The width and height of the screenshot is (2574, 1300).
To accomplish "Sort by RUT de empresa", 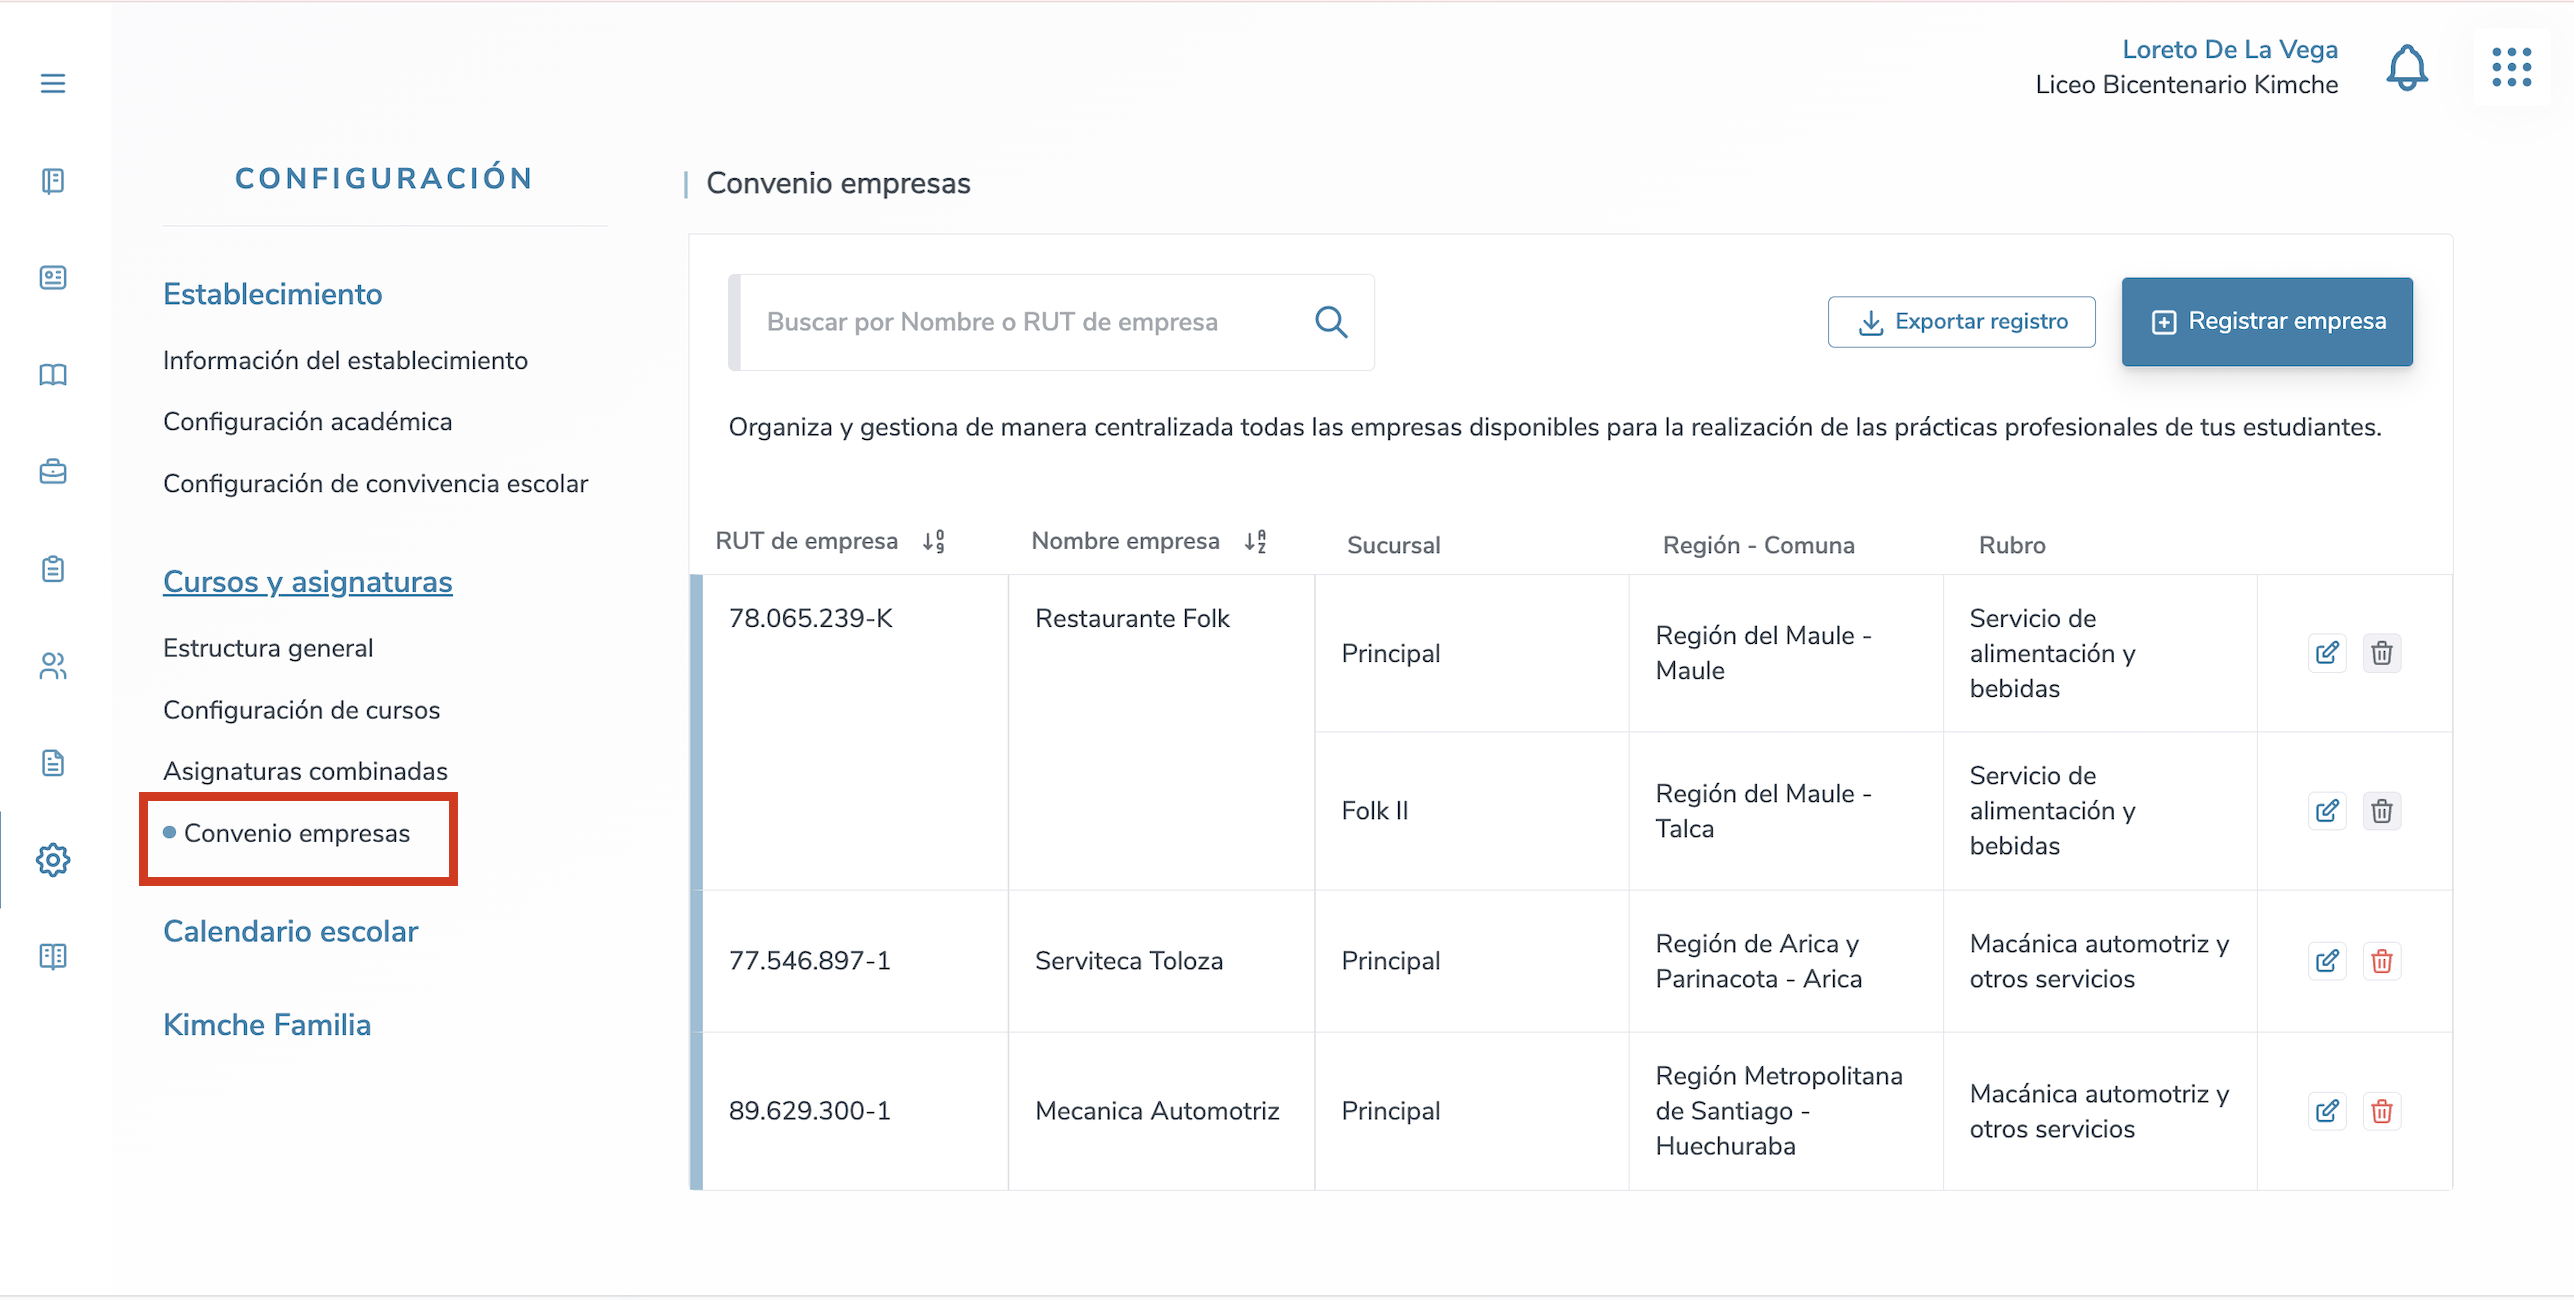I will (x=933, y=542).
